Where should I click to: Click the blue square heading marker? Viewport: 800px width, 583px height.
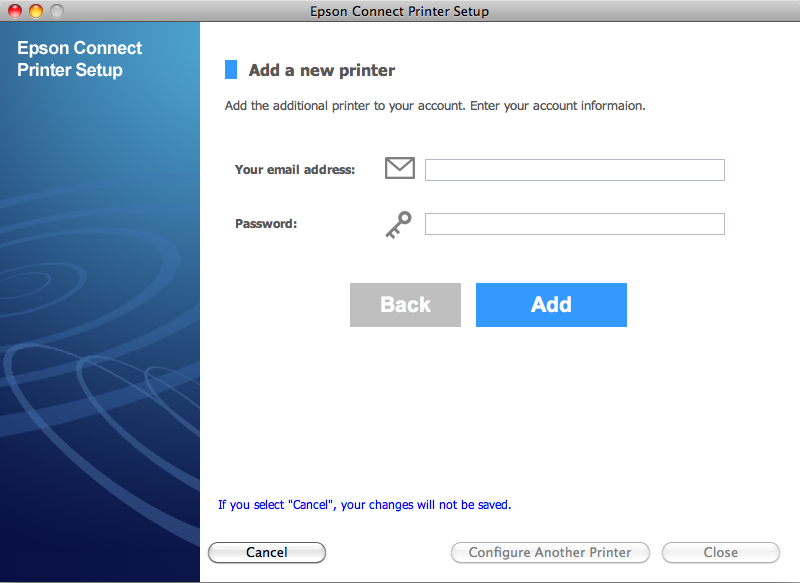tap(231, 70)
